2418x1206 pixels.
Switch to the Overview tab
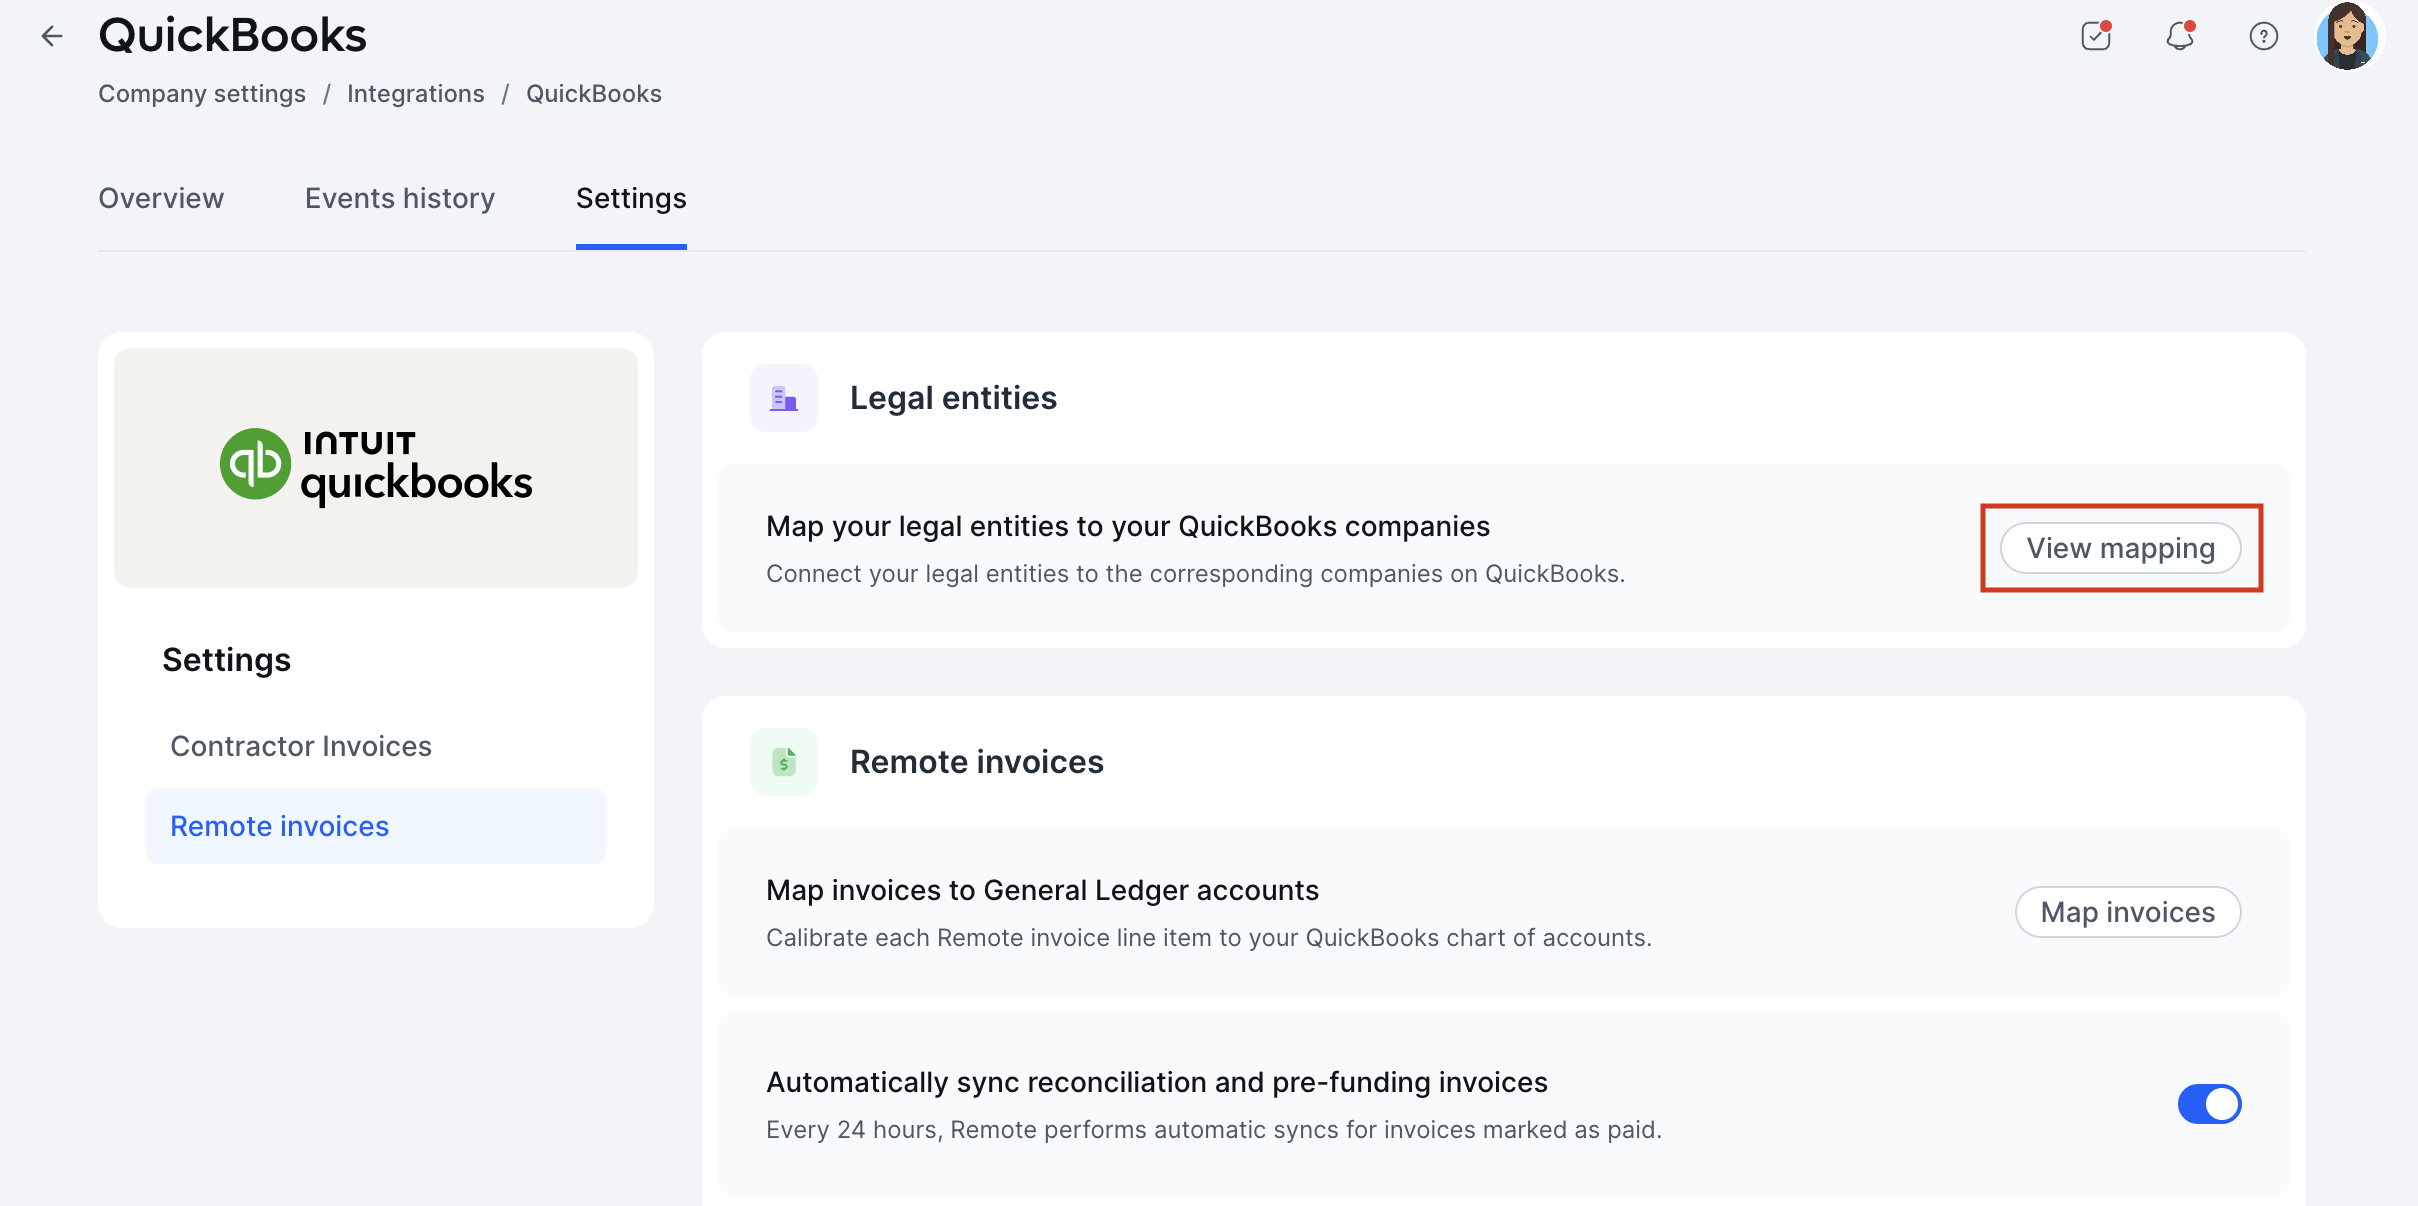pos(161,198)
